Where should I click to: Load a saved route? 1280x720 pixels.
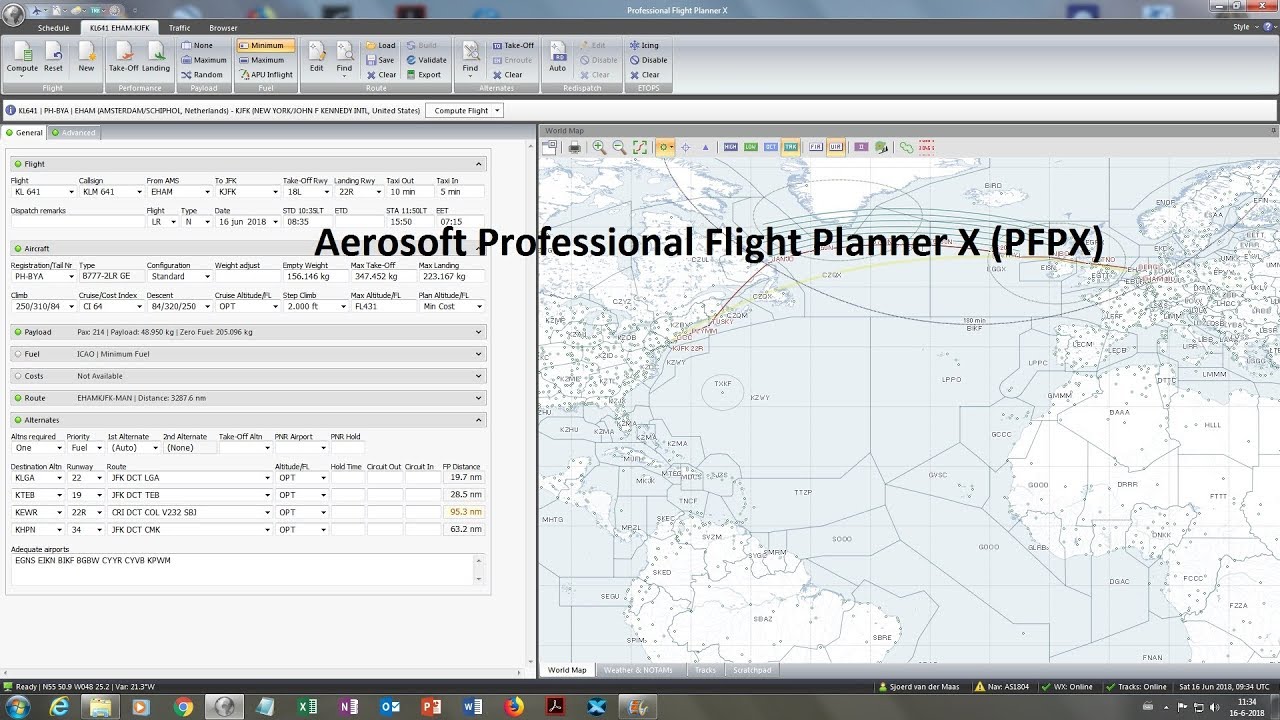tap(380, 46)
